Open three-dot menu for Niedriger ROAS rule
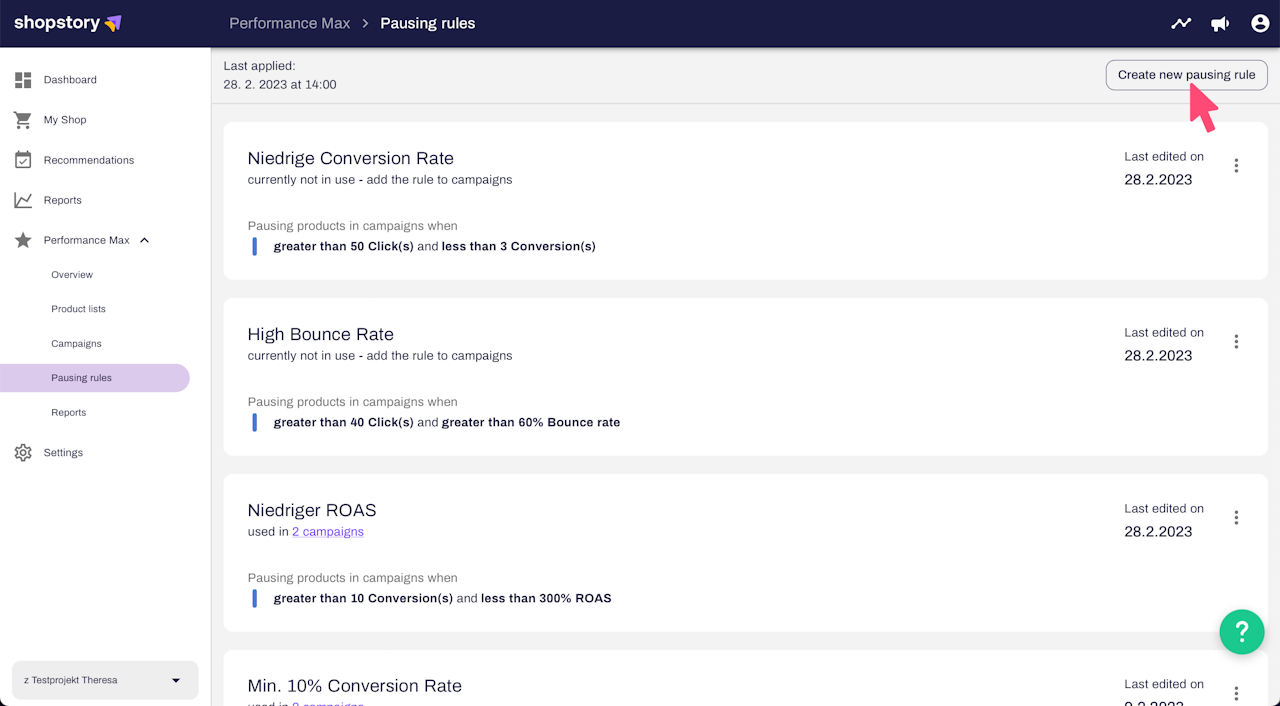Screen dimensions: 1280x706 click(1236, 518)
